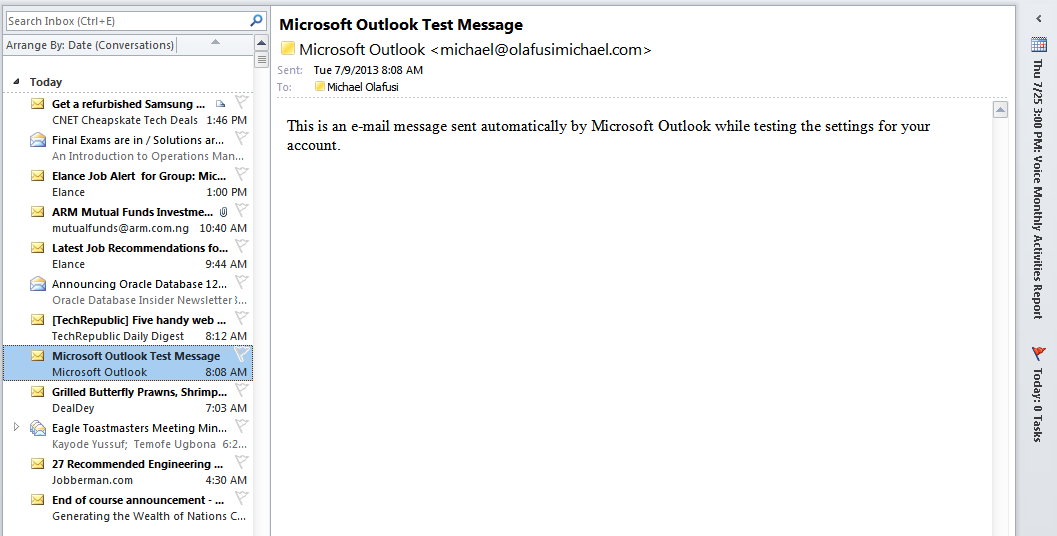Image resolution: width=1057 pixels, height=536 pixels.
Task: Click inside the Search Inbox field
Action: (127, 21)
